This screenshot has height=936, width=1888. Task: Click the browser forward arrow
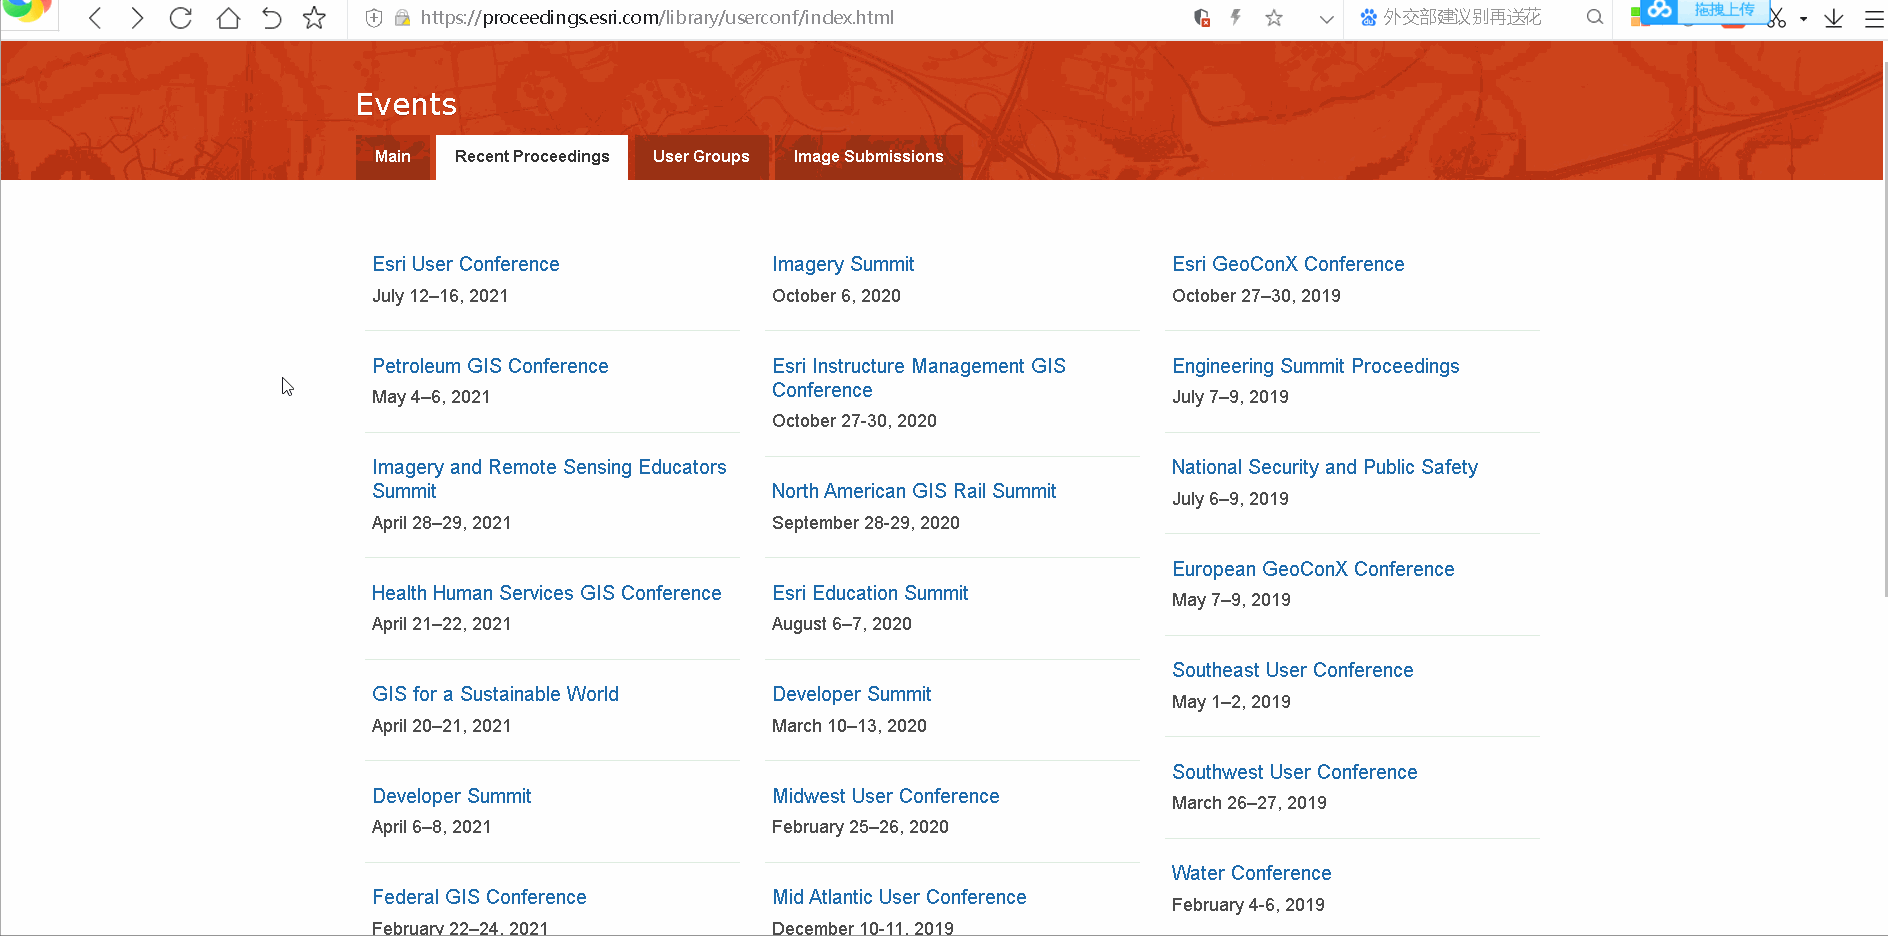pos(137,18)
